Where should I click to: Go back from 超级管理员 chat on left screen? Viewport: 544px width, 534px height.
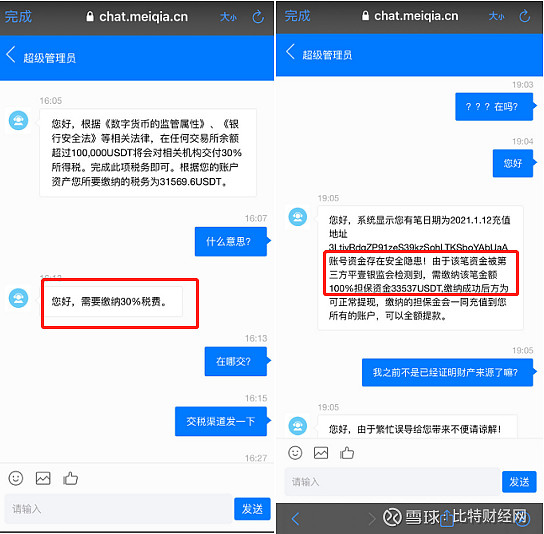click(x=11, y=54)
